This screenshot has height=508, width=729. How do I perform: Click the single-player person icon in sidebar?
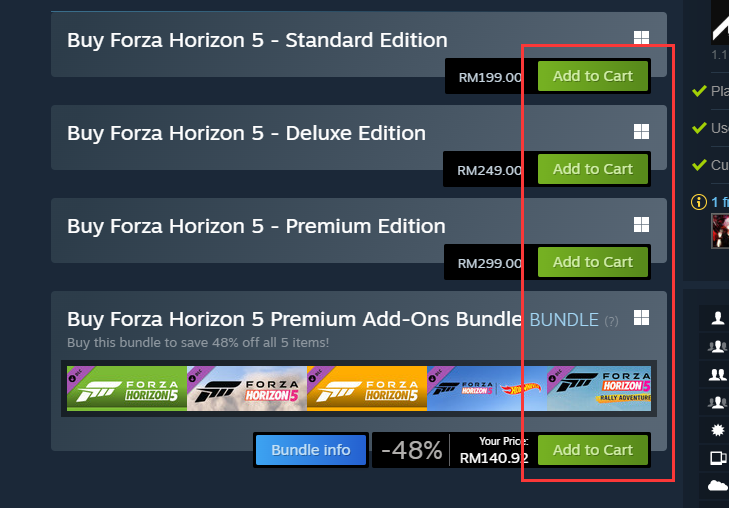717,318
